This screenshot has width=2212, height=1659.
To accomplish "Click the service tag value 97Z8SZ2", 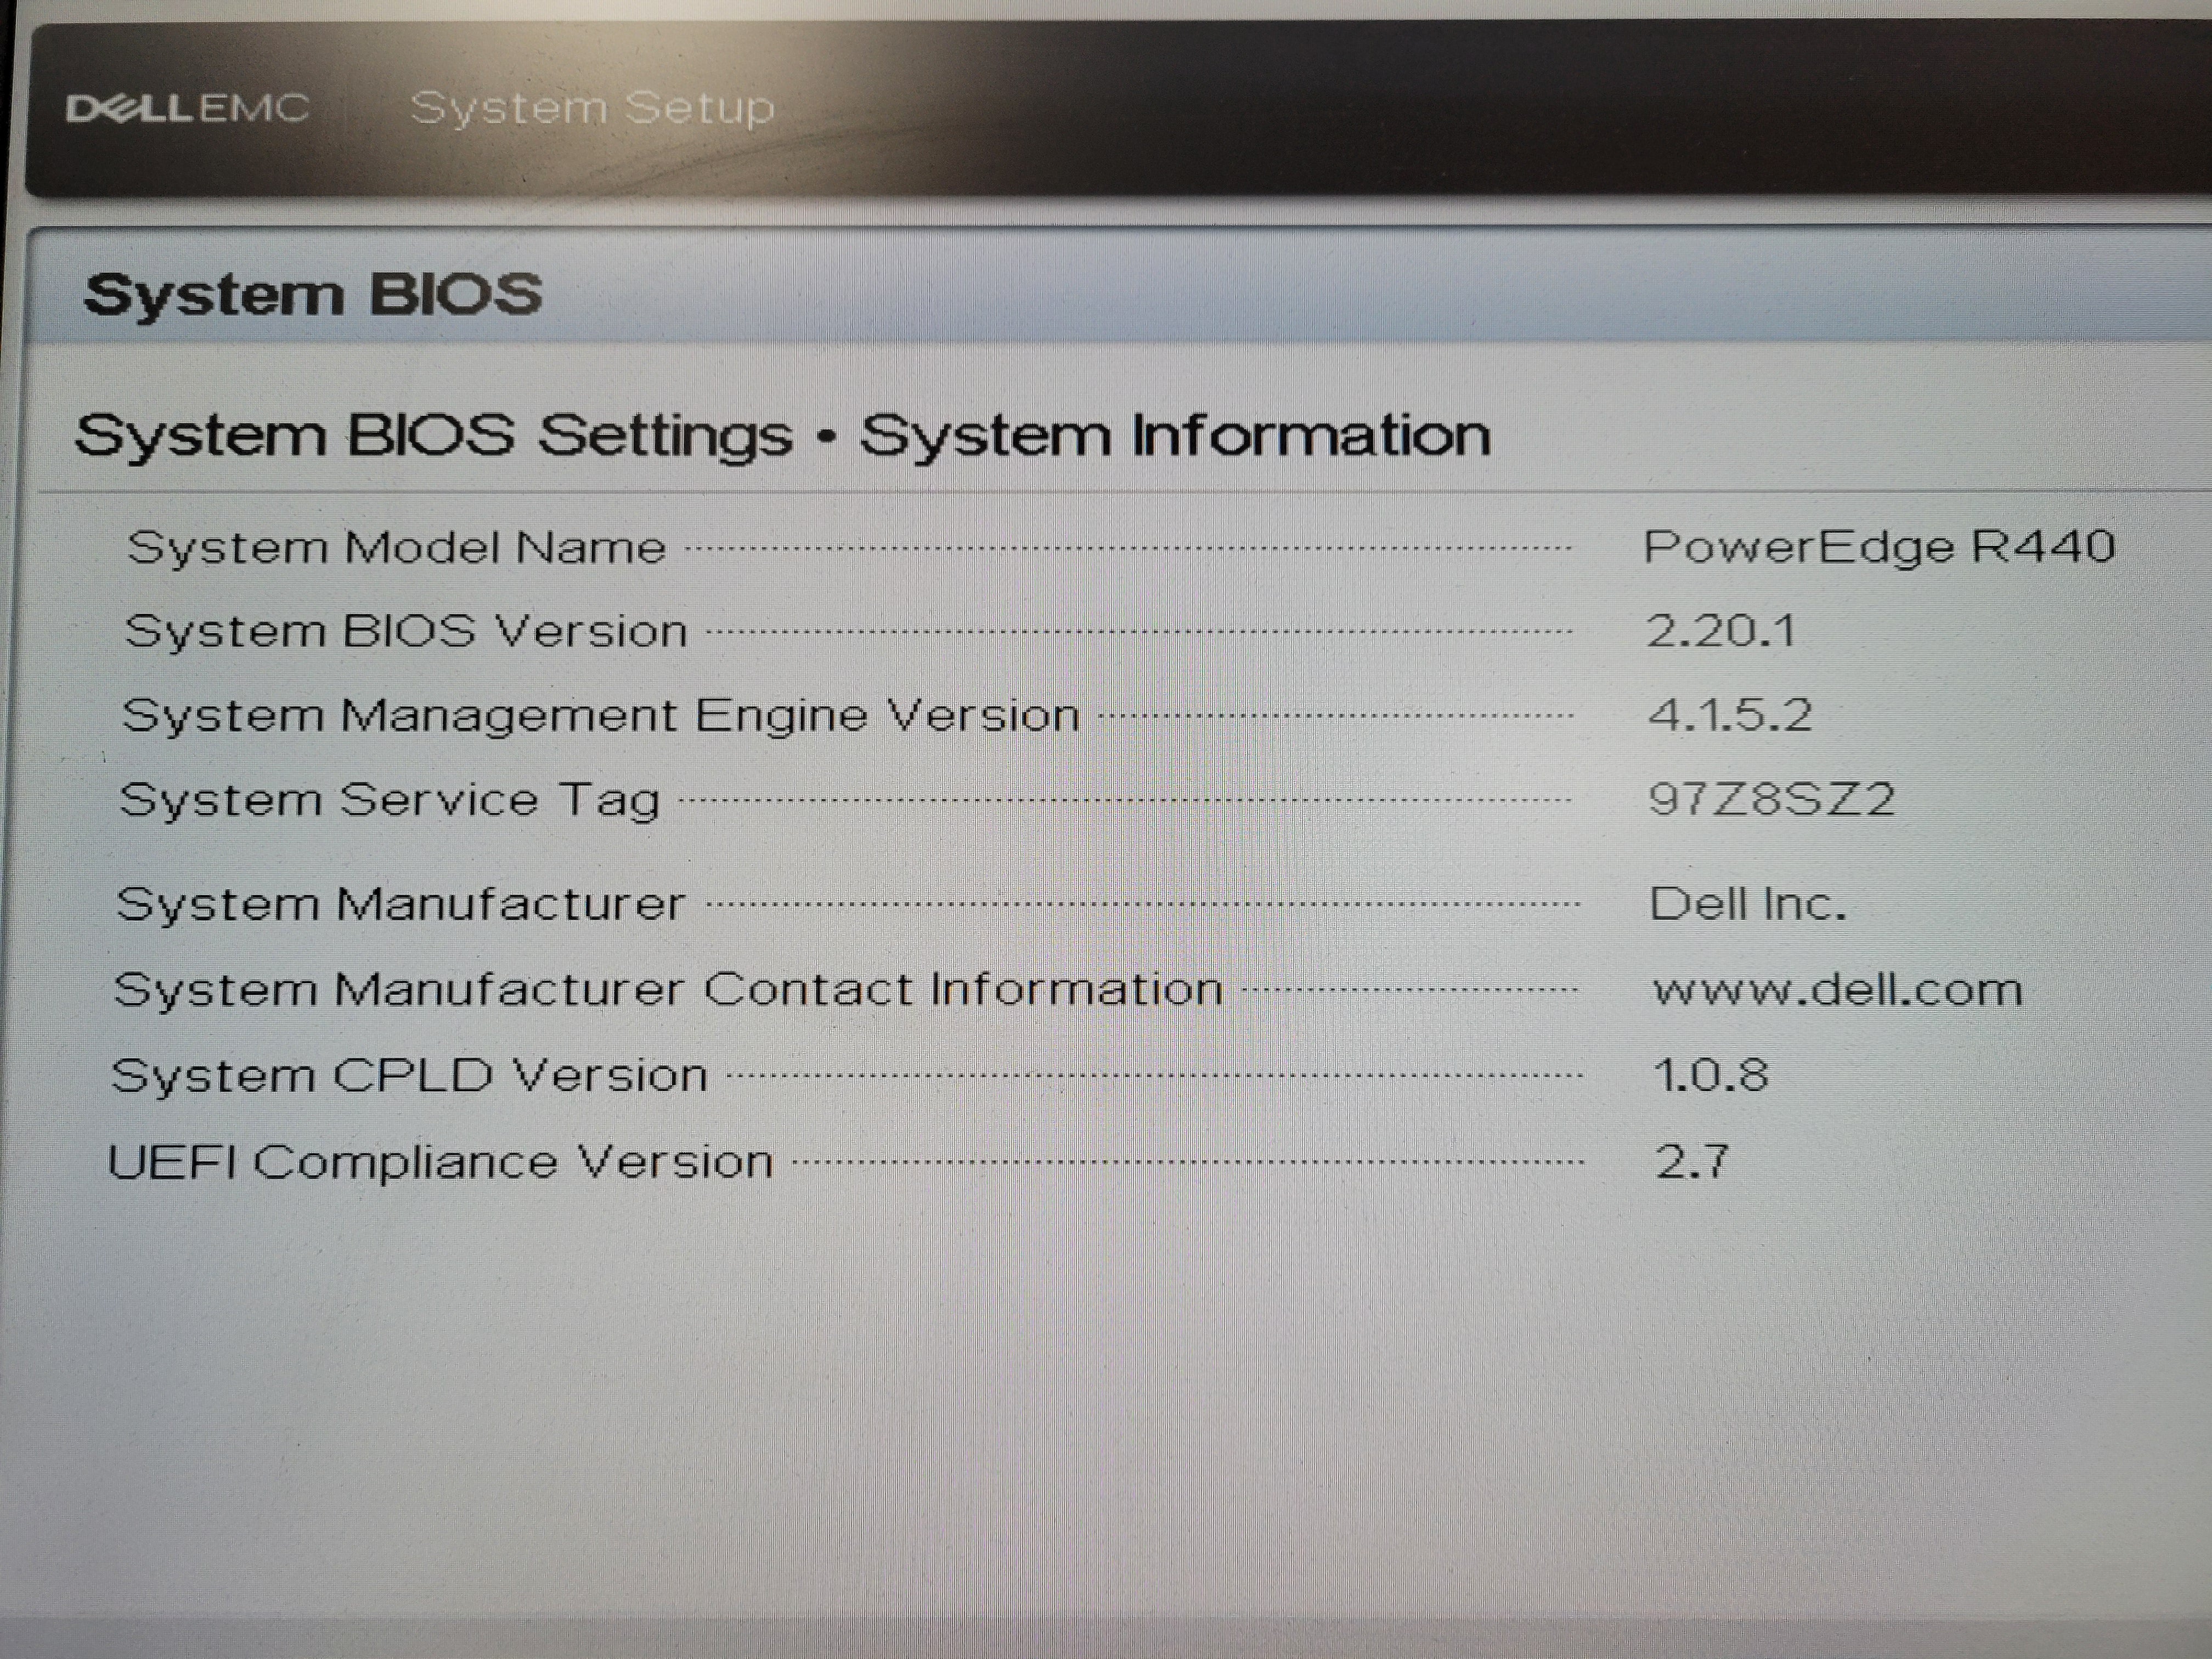I will [1771, 799].
